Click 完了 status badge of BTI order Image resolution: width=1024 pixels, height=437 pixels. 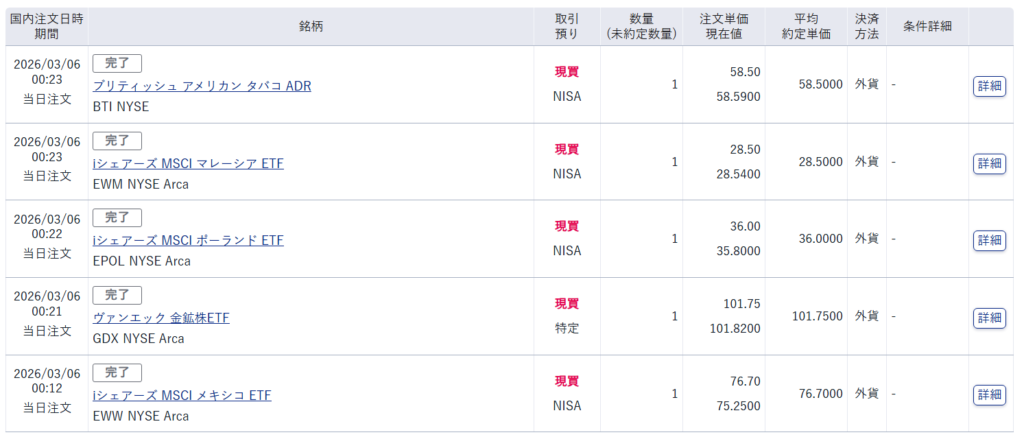117,63
